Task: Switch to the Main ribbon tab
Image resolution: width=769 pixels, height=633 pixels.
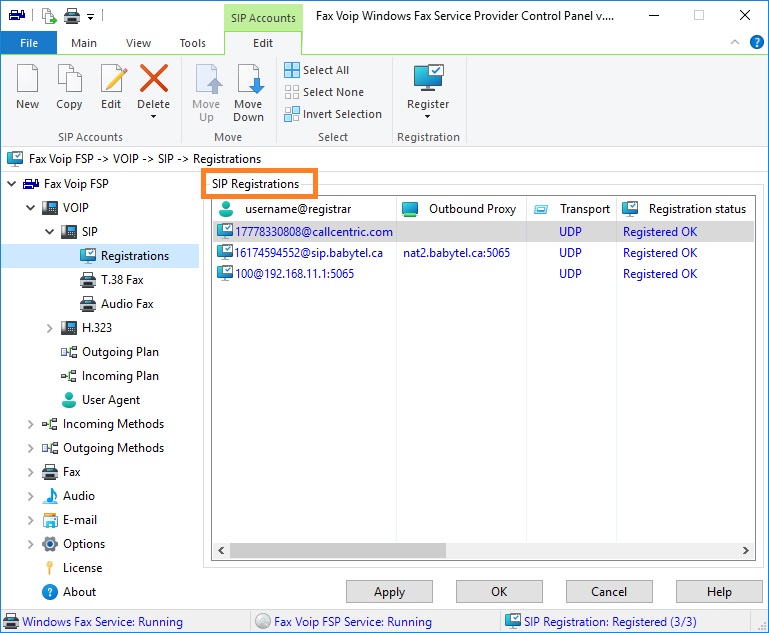Action: coord(84,43)
